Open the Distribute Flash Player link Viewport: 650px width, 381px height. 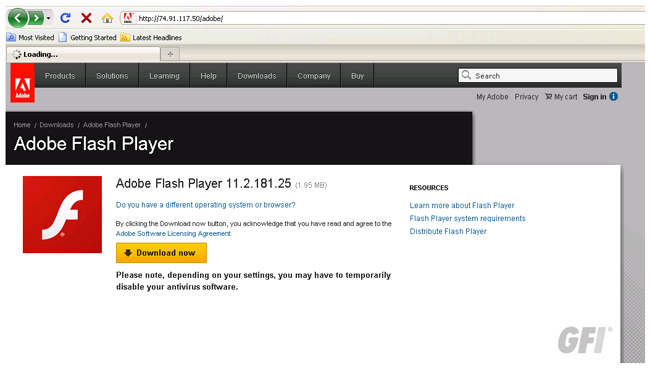pyautogui.click(x=448, y=231)
